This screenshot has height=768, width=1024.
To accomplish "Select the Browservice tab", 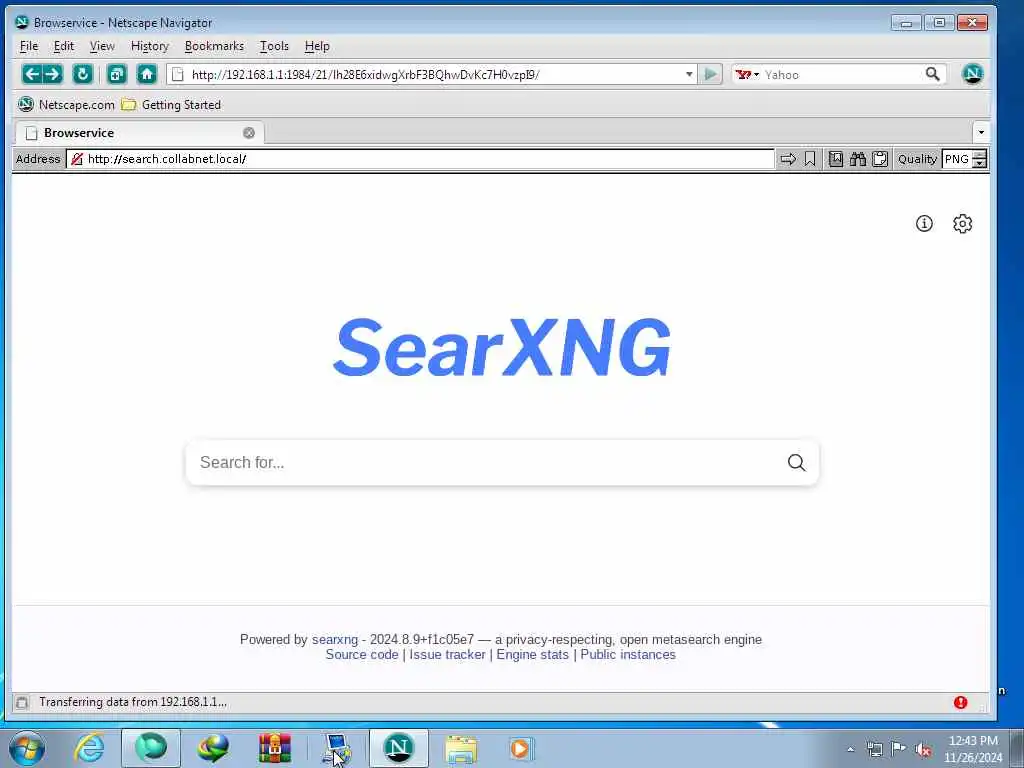I will point(139,133).
